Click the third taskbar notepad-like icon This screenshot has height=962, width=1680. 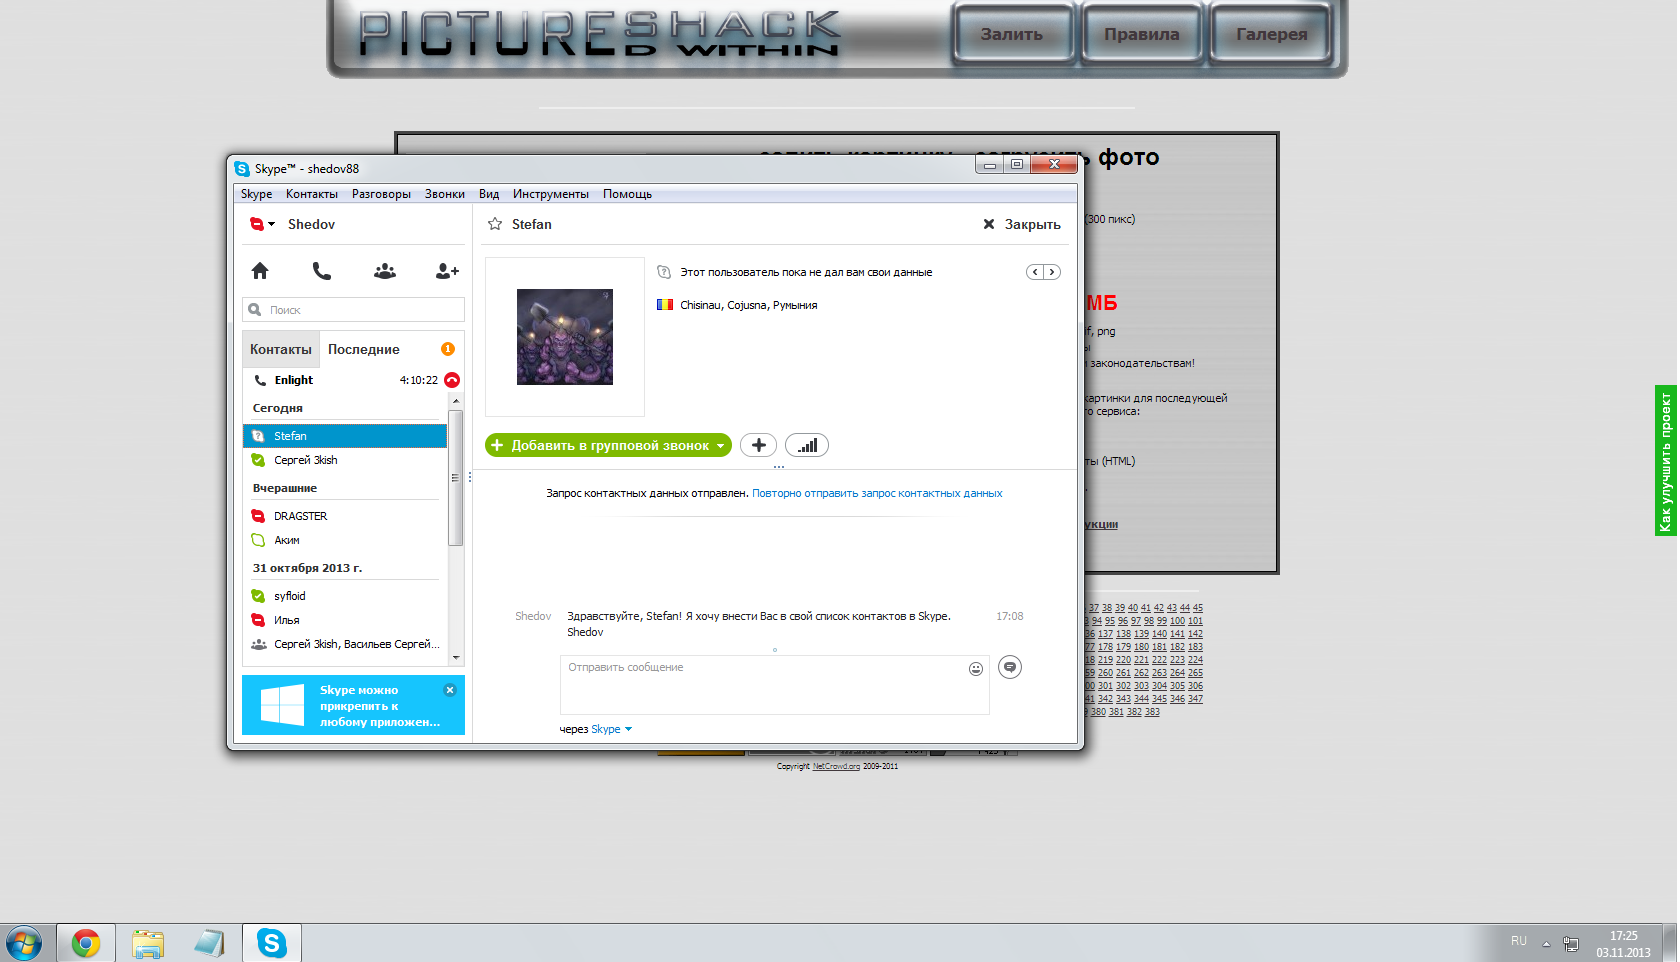pyautogui.click(x=209, y=943)
